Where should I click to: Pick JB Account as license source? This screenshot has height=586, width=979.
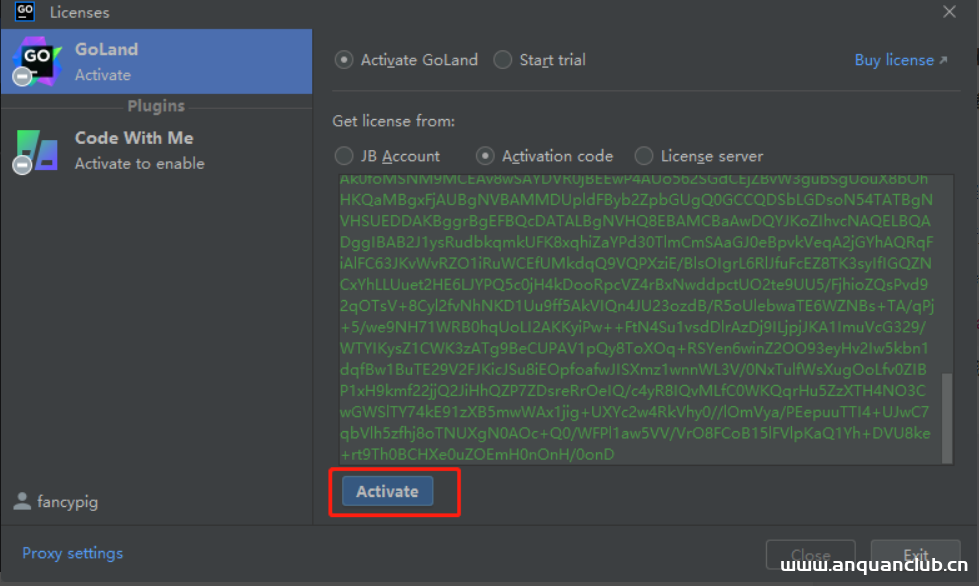click(x=344, y=156)
